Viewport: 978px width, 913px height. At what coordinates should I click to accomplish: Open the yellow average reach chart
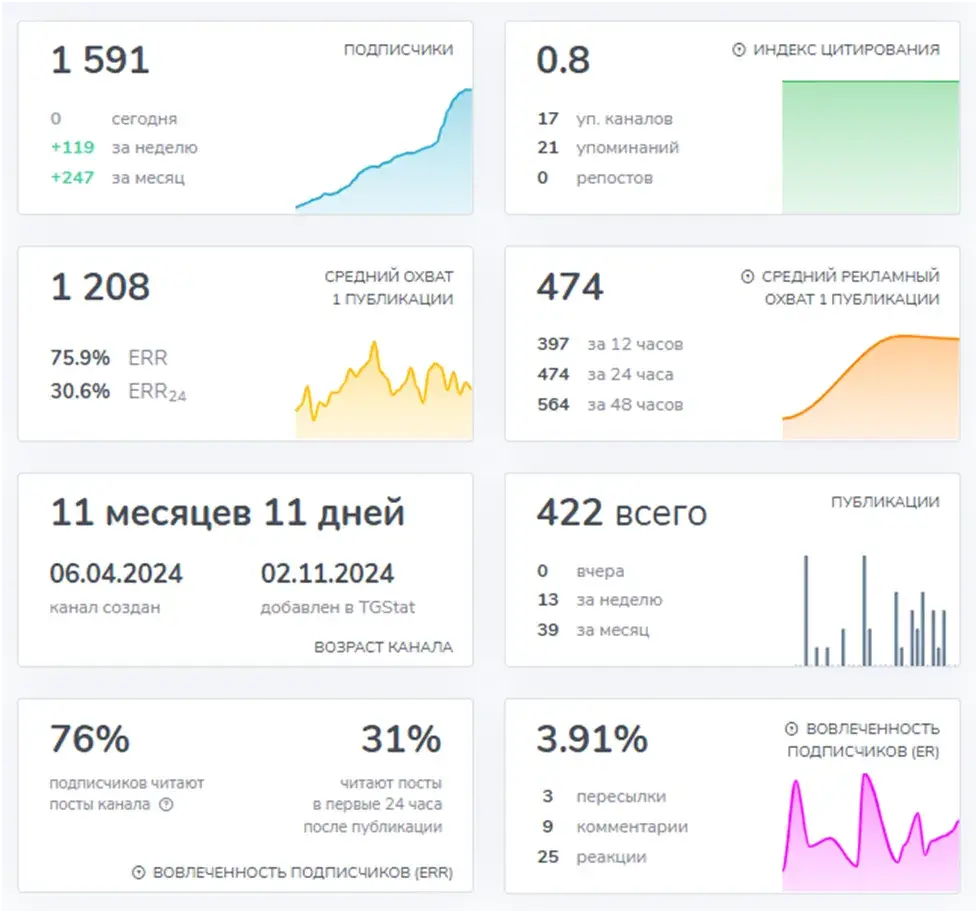click(384, 390)
